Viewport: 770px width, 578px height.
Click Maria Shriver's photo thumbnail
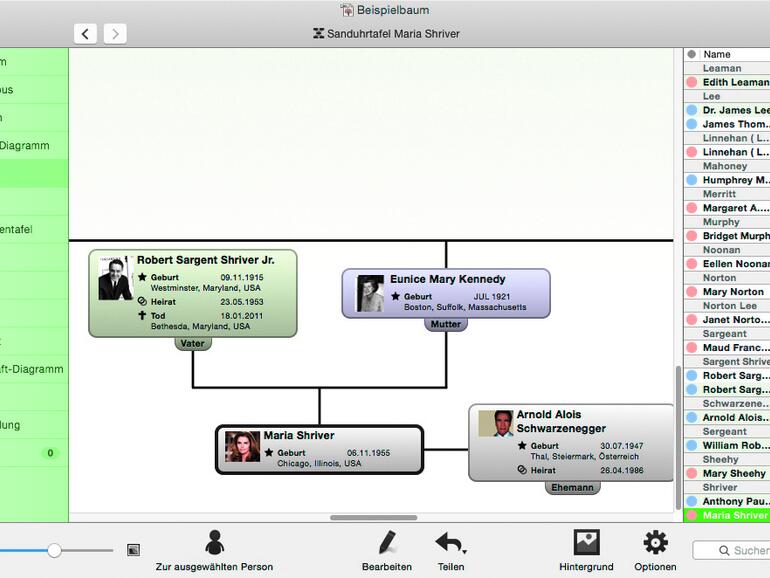click(242, 446)
